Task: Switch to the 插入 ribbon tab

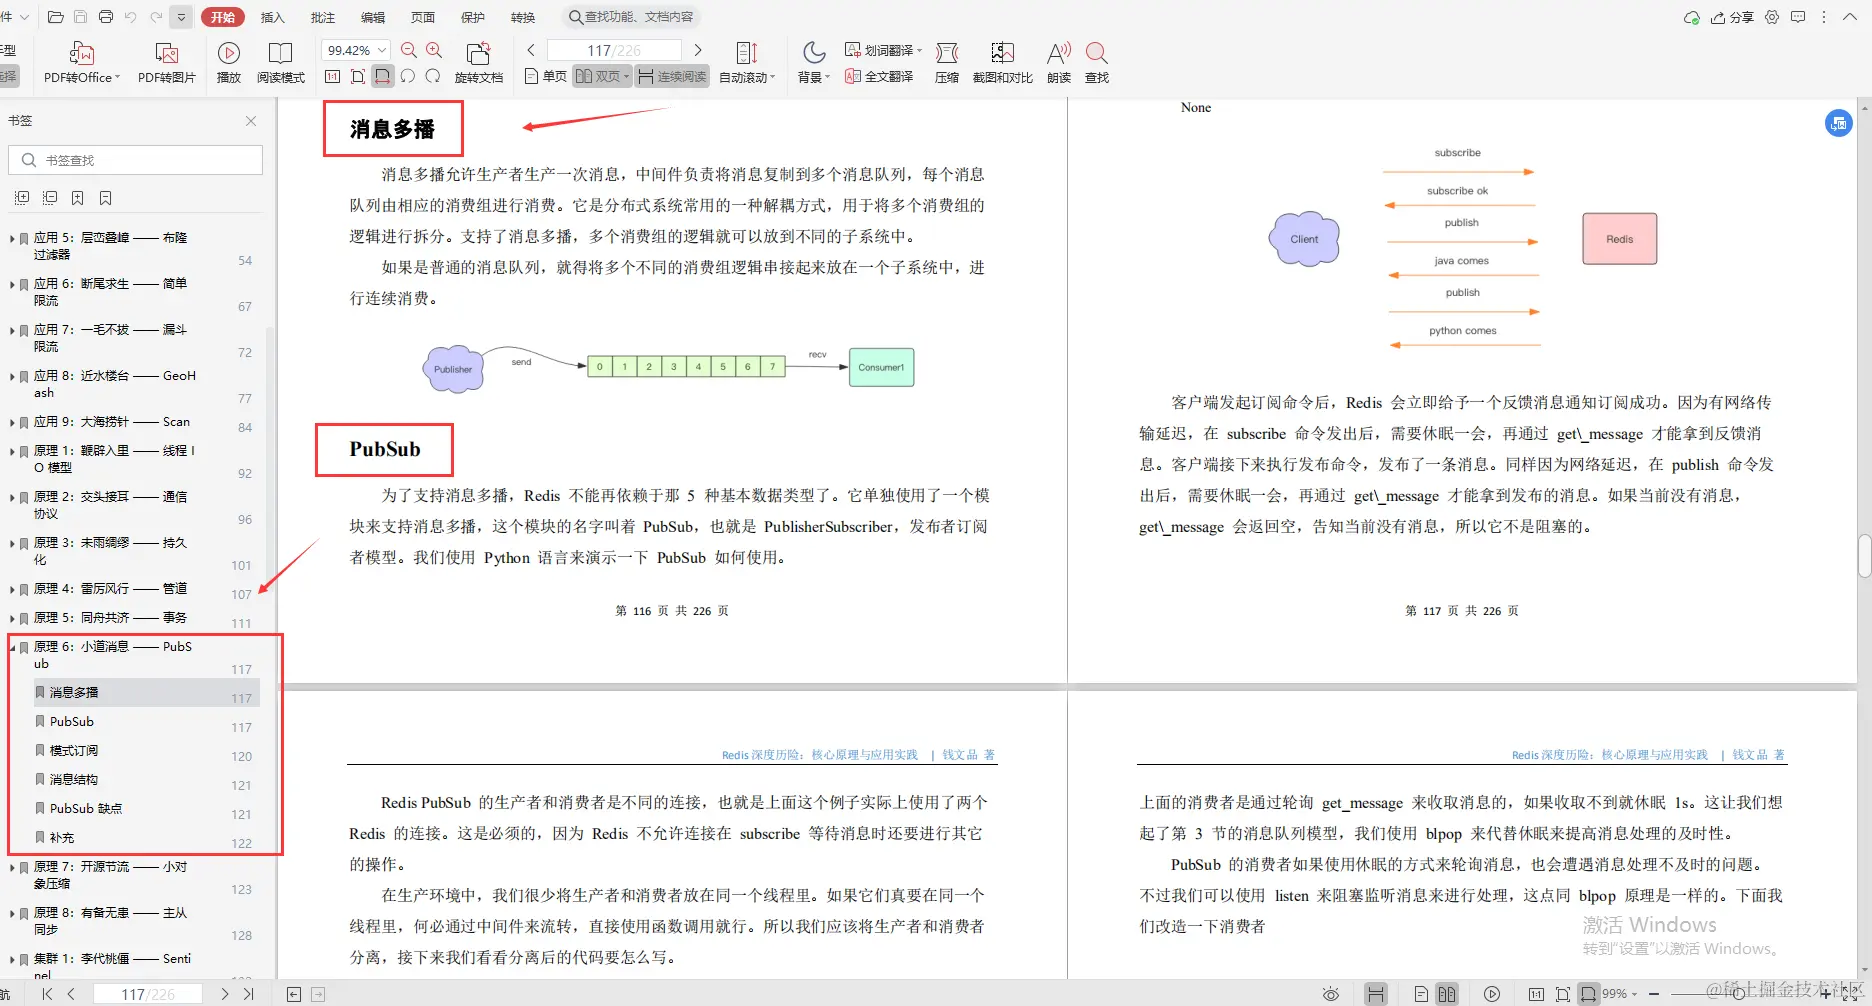Action: (273, 16)
